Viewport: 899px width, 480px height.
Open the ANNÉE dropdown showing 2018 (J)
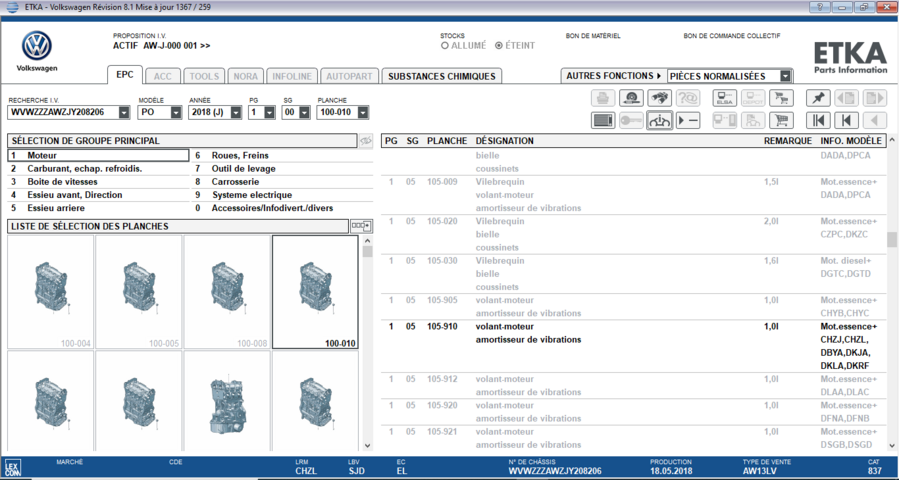(x=236, y=112)
